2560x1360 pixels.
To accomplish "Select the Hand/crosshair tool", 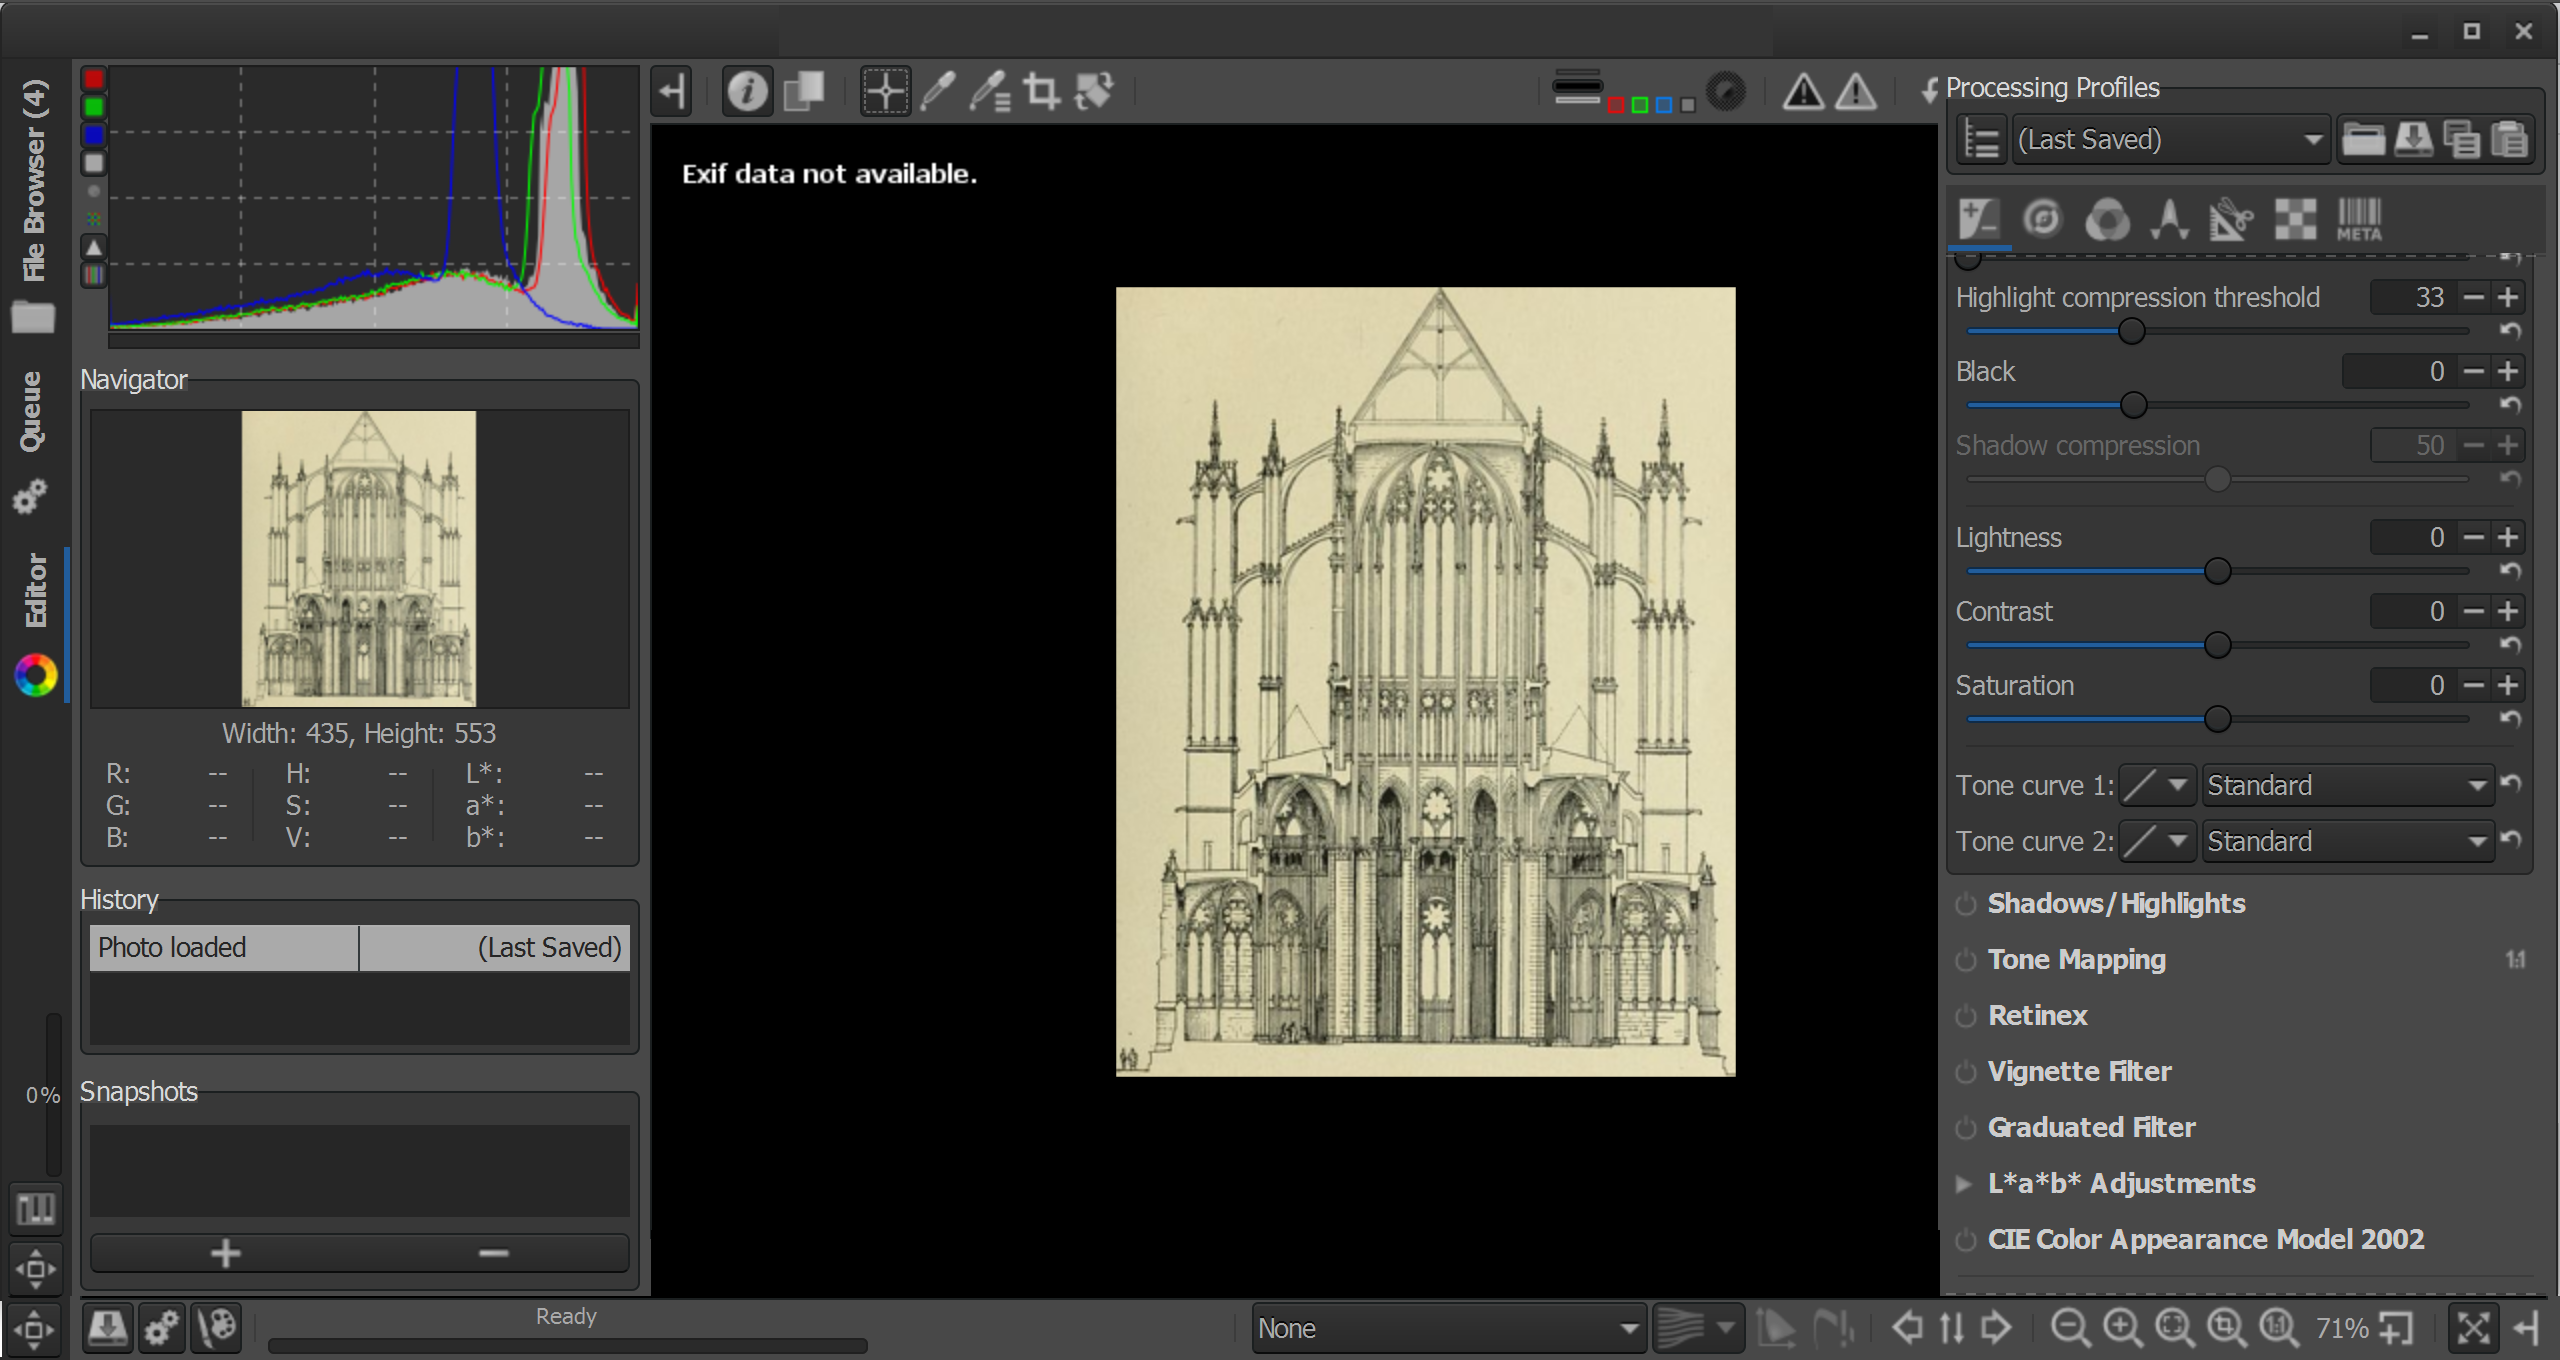I will (x=885, y=92).
